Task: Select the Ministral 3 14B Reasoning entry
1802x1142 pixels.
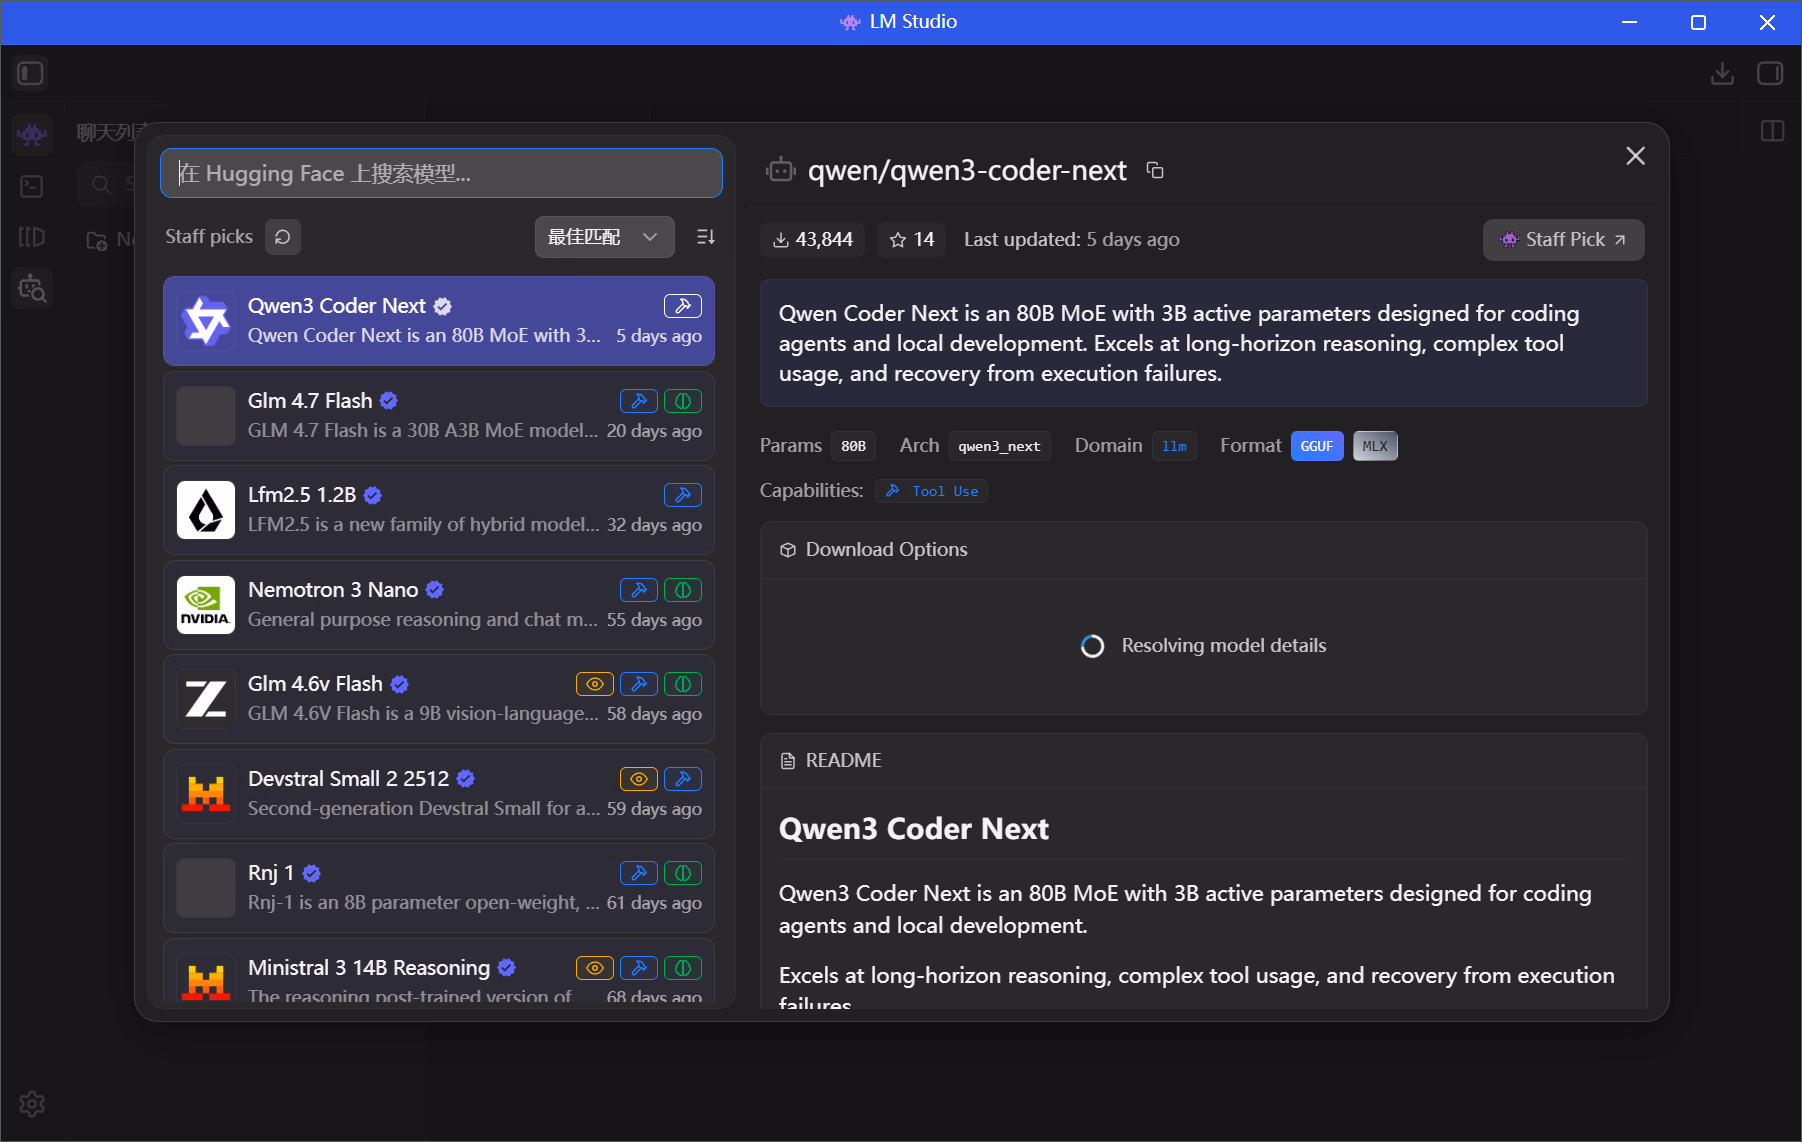Action: tap(439, 972)
